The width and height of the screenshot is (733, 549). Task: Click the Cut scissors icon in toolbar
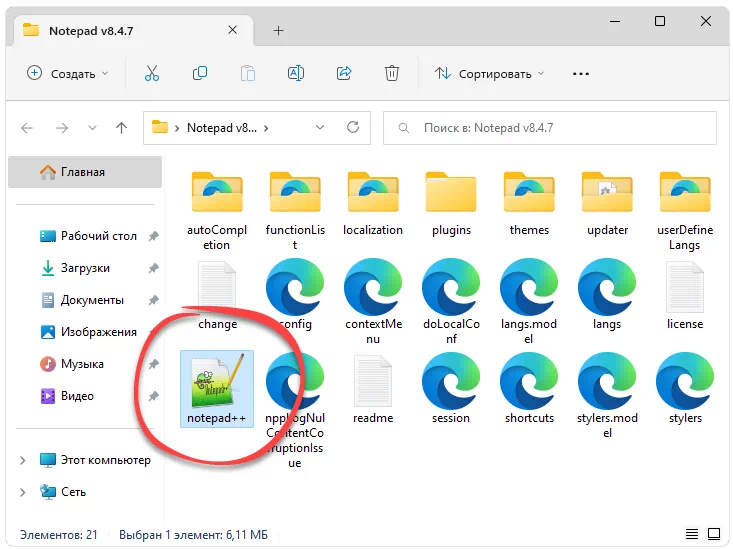coord(152,73)
